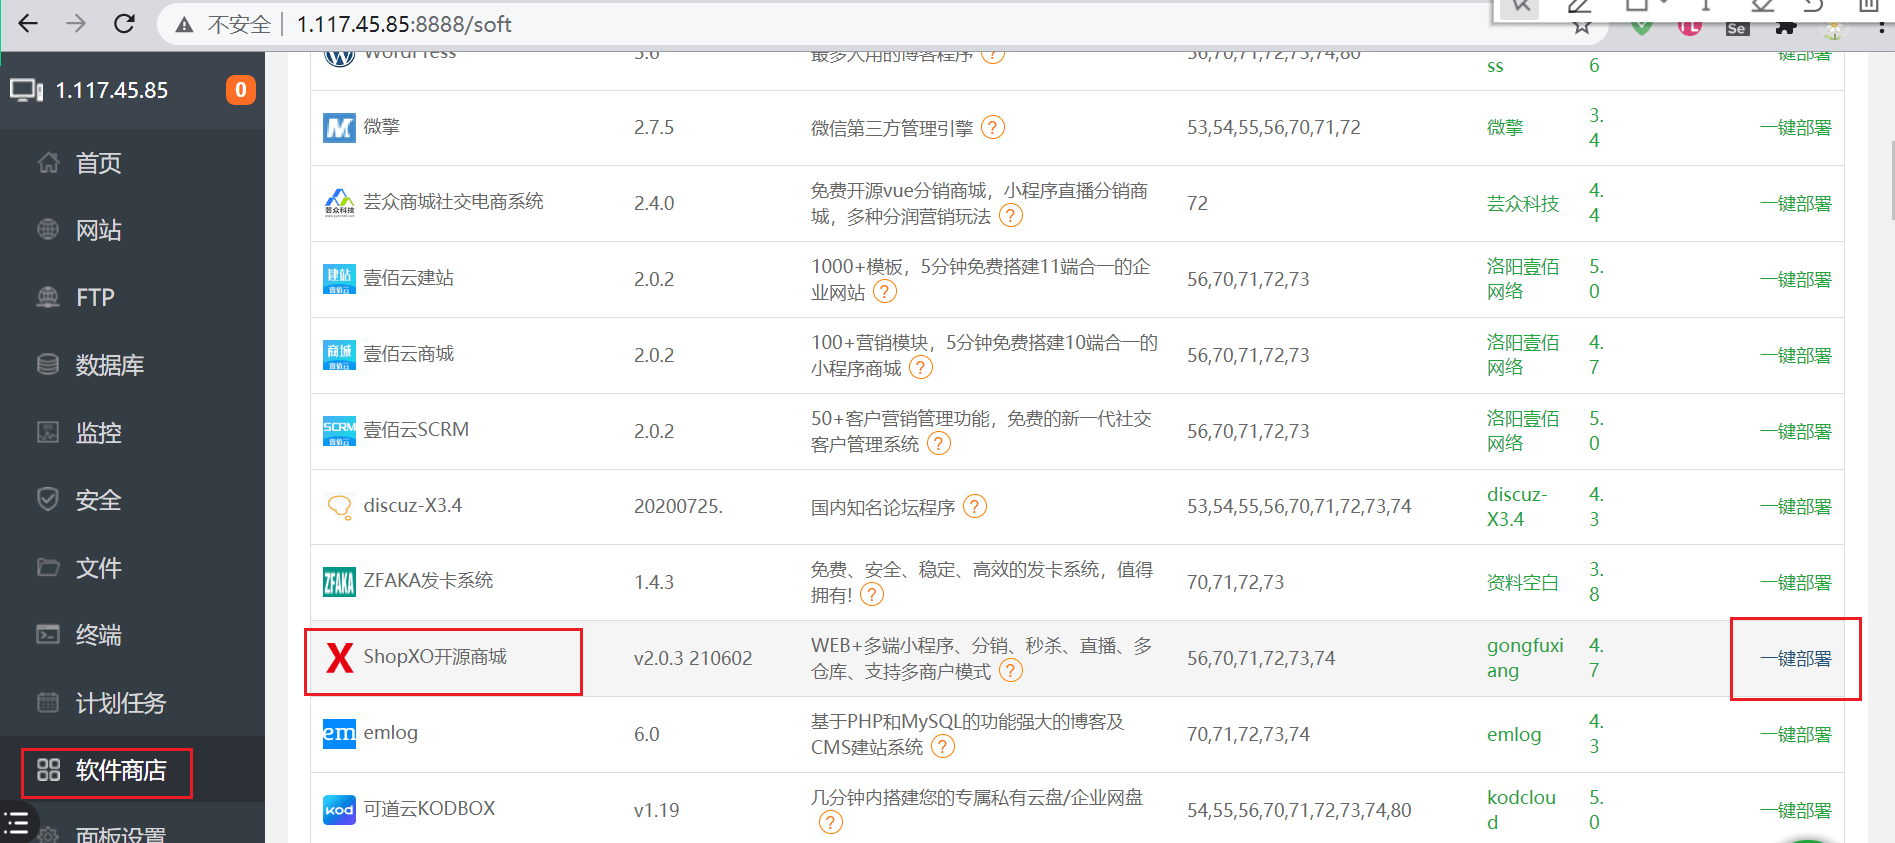
Task: Click the not-secure warning icon in address bar
Action: [184, 24]
